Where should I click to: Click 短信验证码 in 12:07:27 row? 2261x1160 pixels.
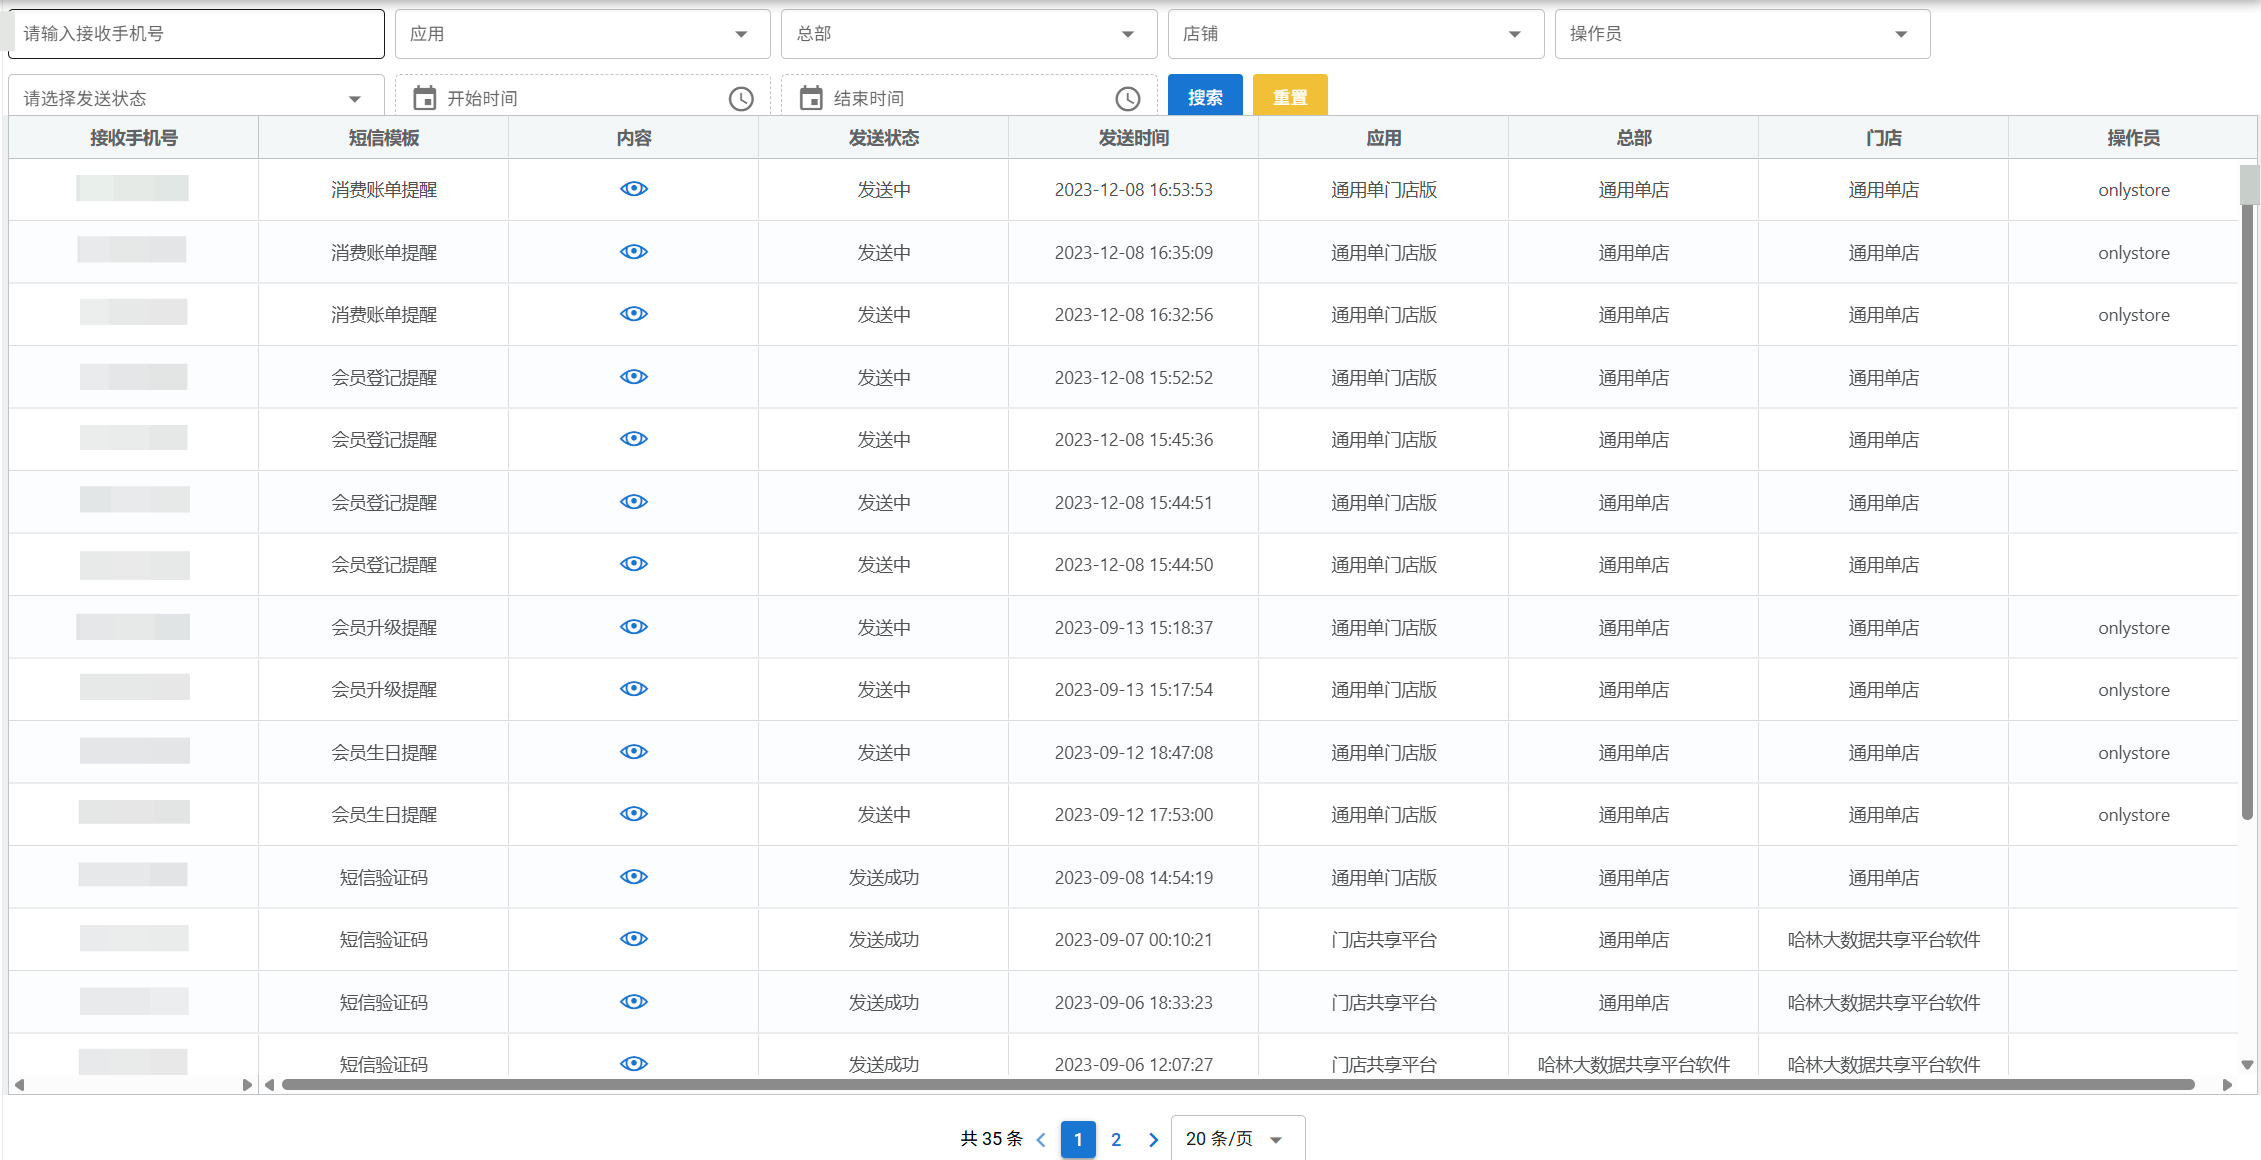384,1065
